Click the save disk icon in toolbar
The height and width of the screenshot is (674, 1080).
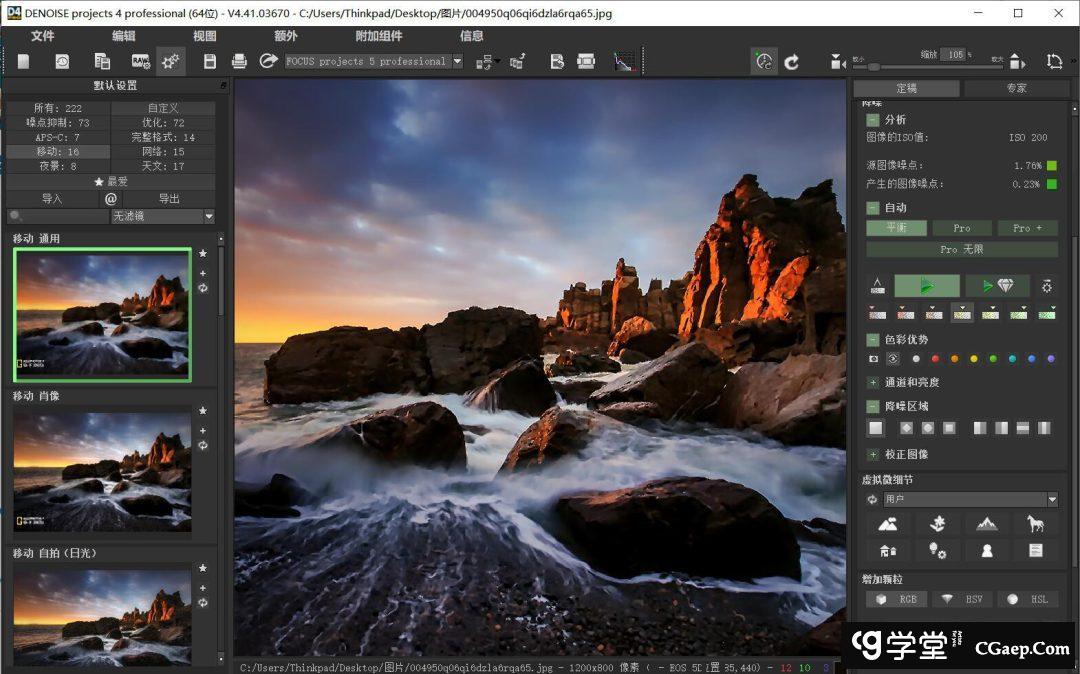click(x=209, y=62)
